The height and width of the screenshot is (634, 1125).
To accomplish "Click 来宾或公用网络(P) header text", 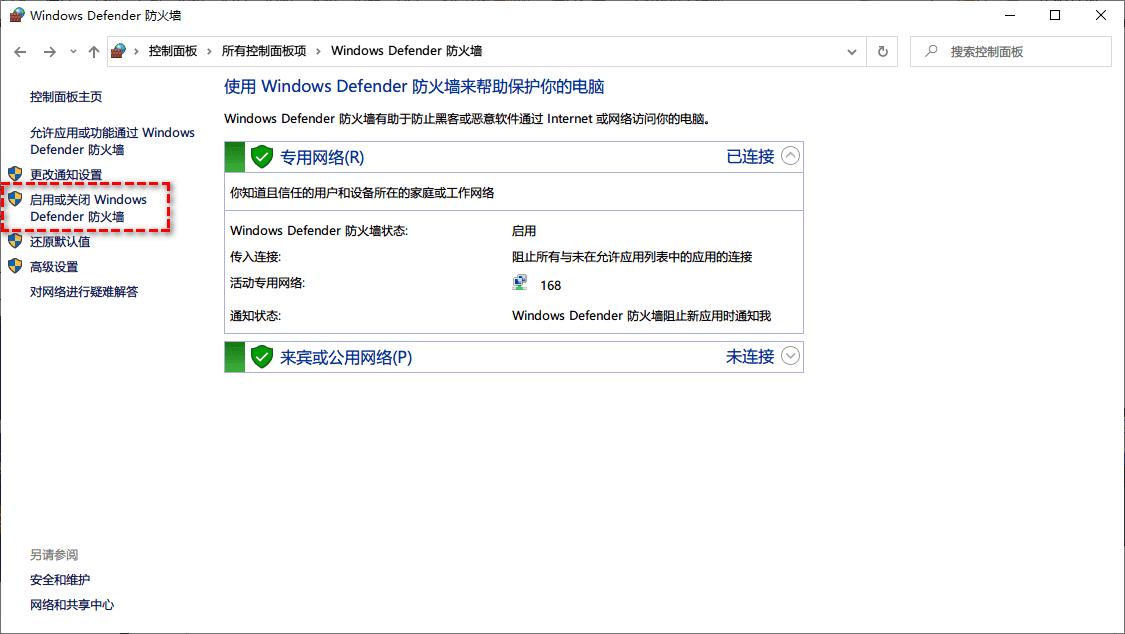I will [346, 357].
